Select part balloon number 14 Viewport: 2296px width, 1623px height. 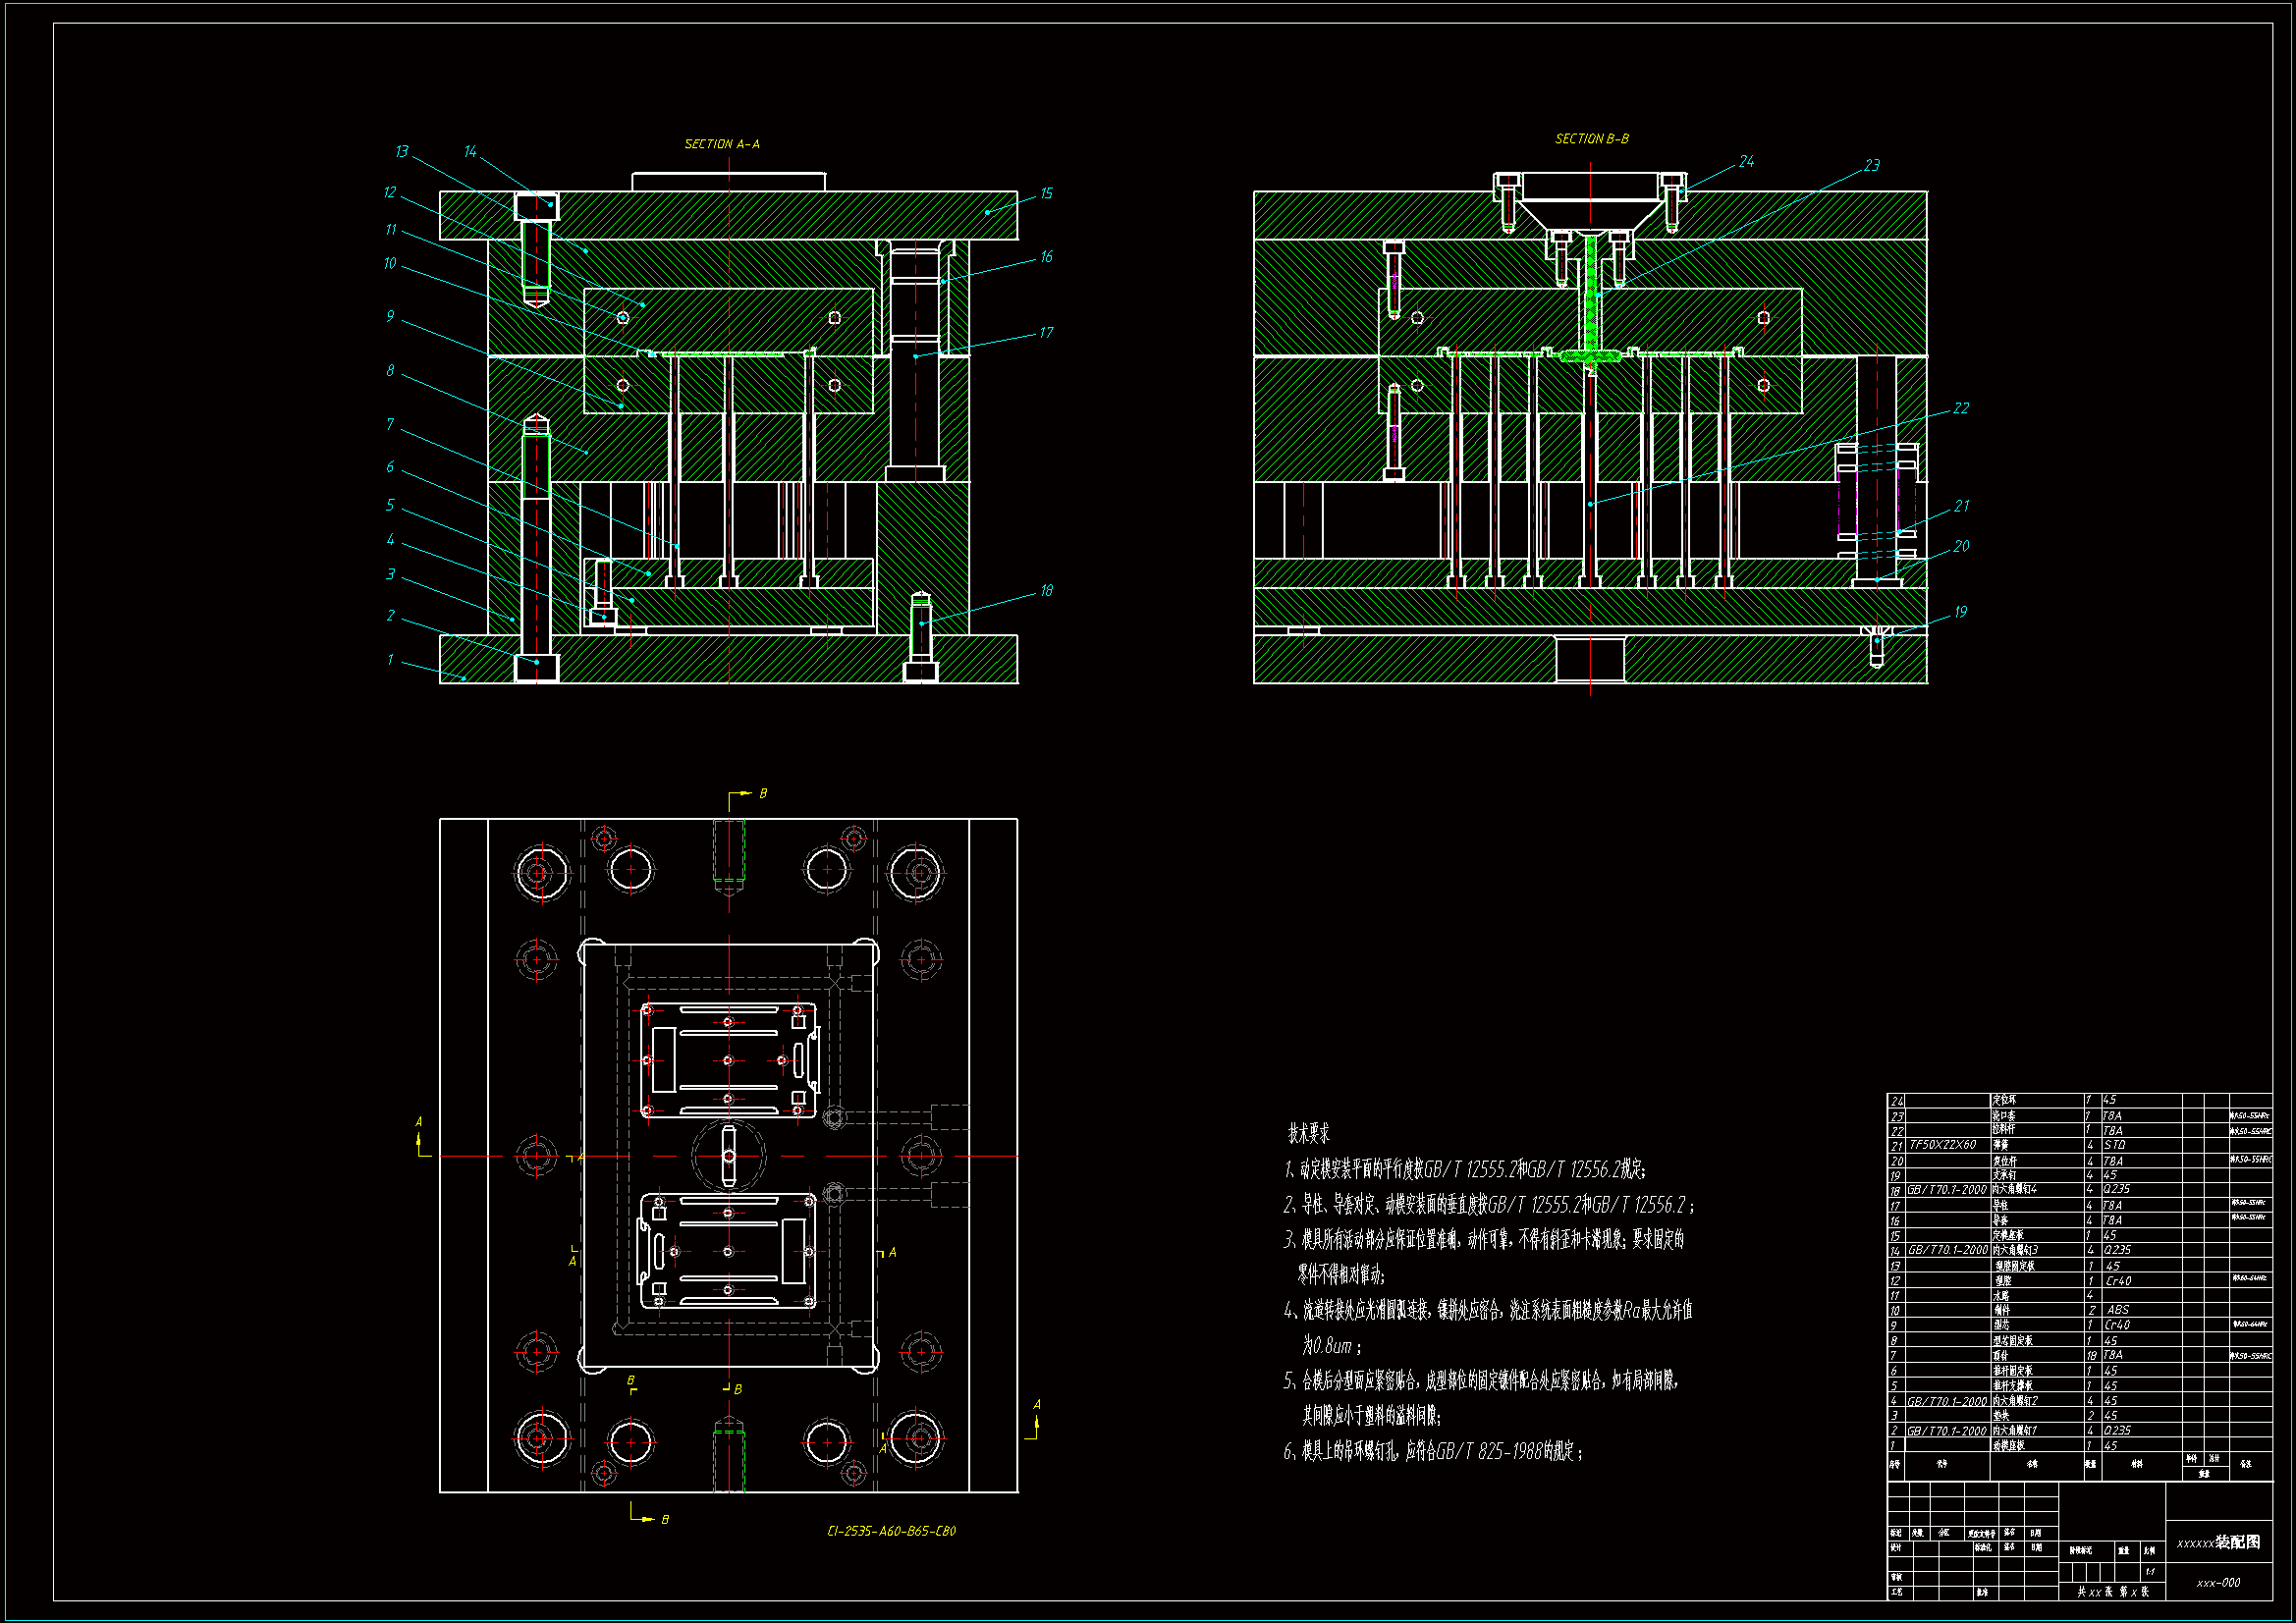click(x=470, y=152)
